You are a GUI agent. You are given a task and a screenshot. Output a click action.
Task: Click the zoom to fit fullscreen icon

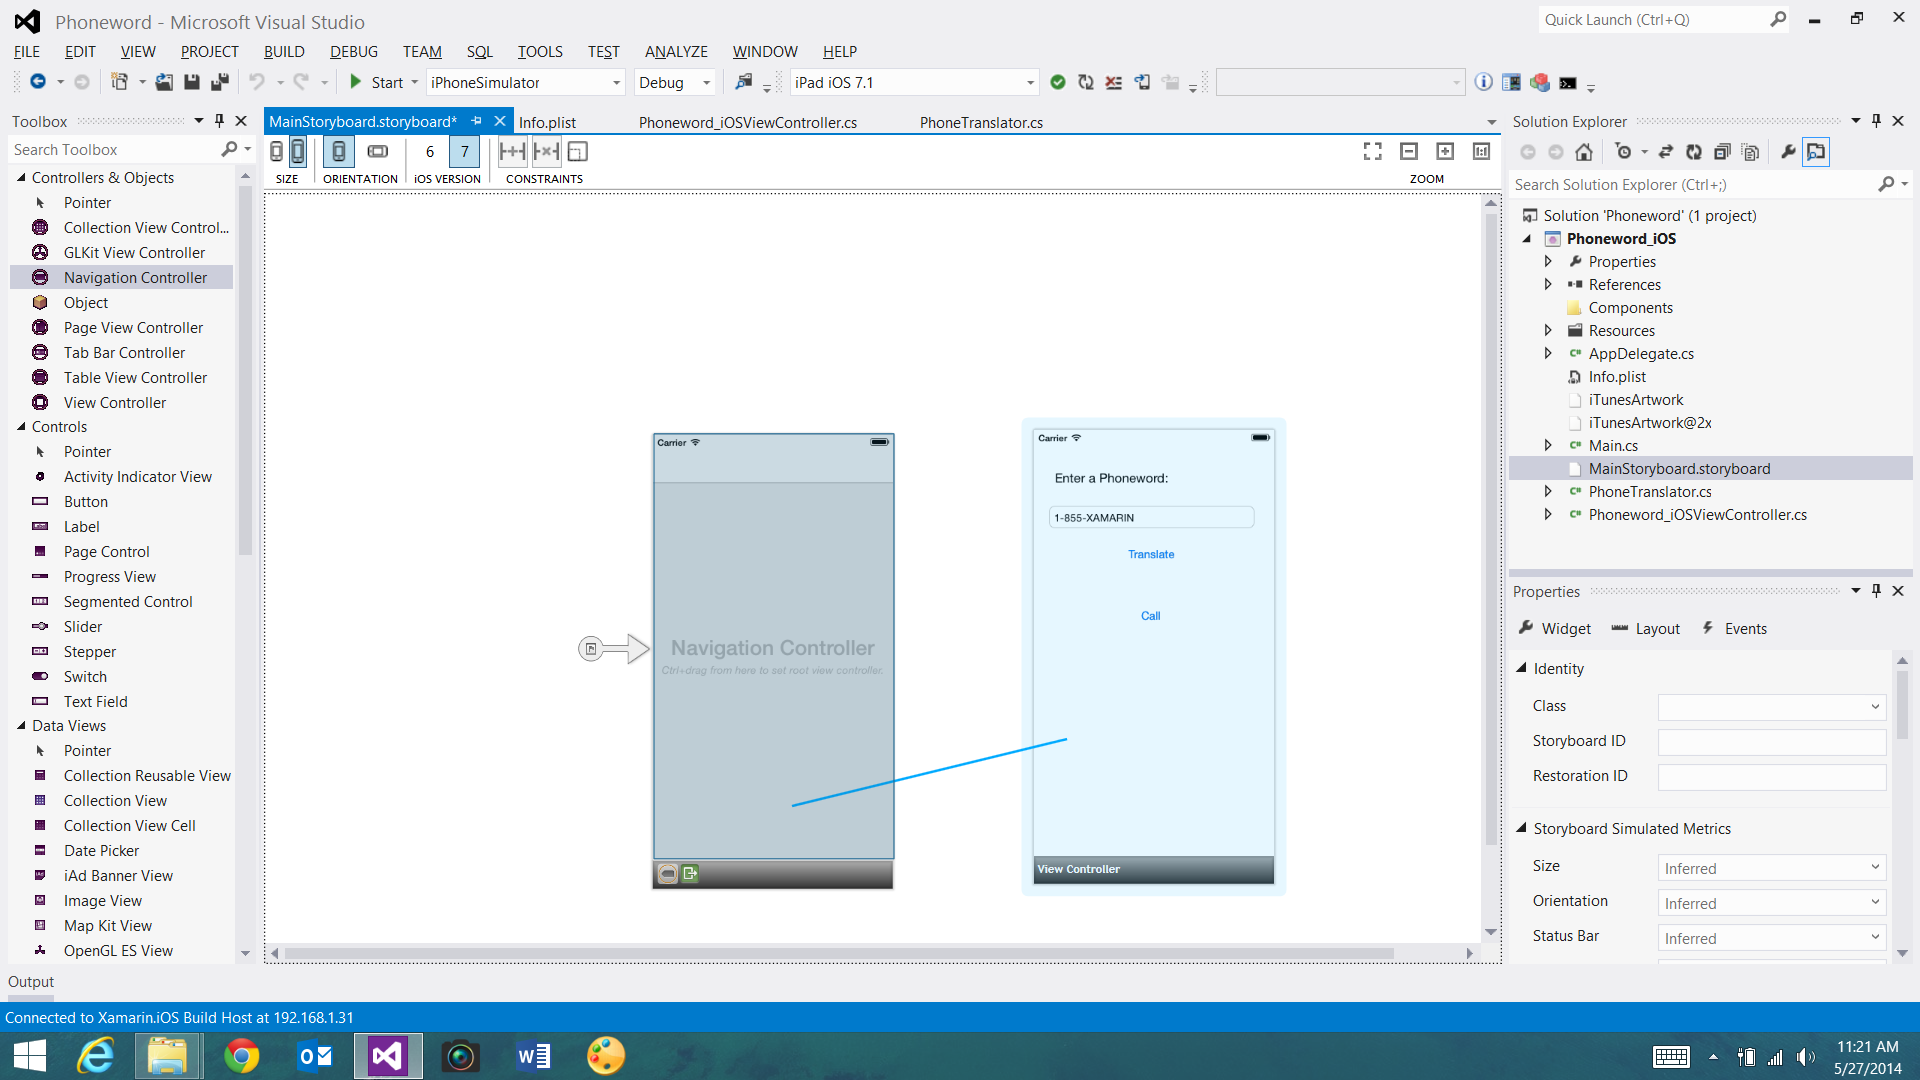point(1373,151)
